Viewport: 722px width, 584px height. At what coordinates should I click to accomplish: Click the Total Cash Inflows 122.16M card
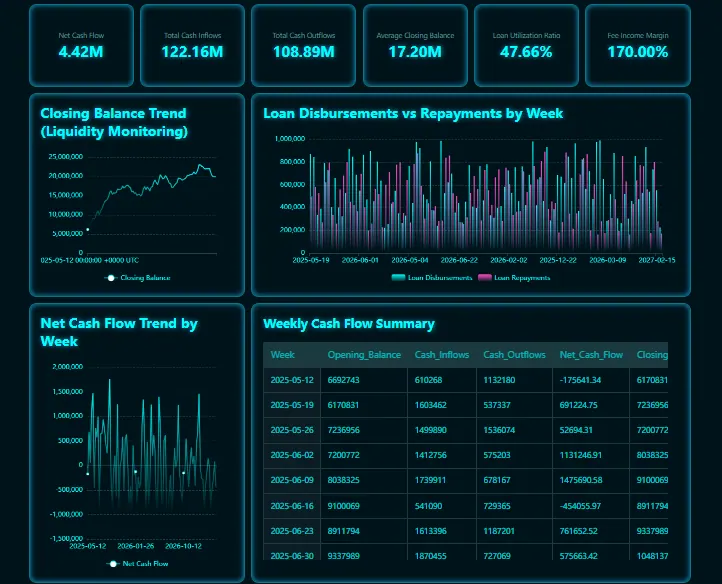click(x=192, y=45)
